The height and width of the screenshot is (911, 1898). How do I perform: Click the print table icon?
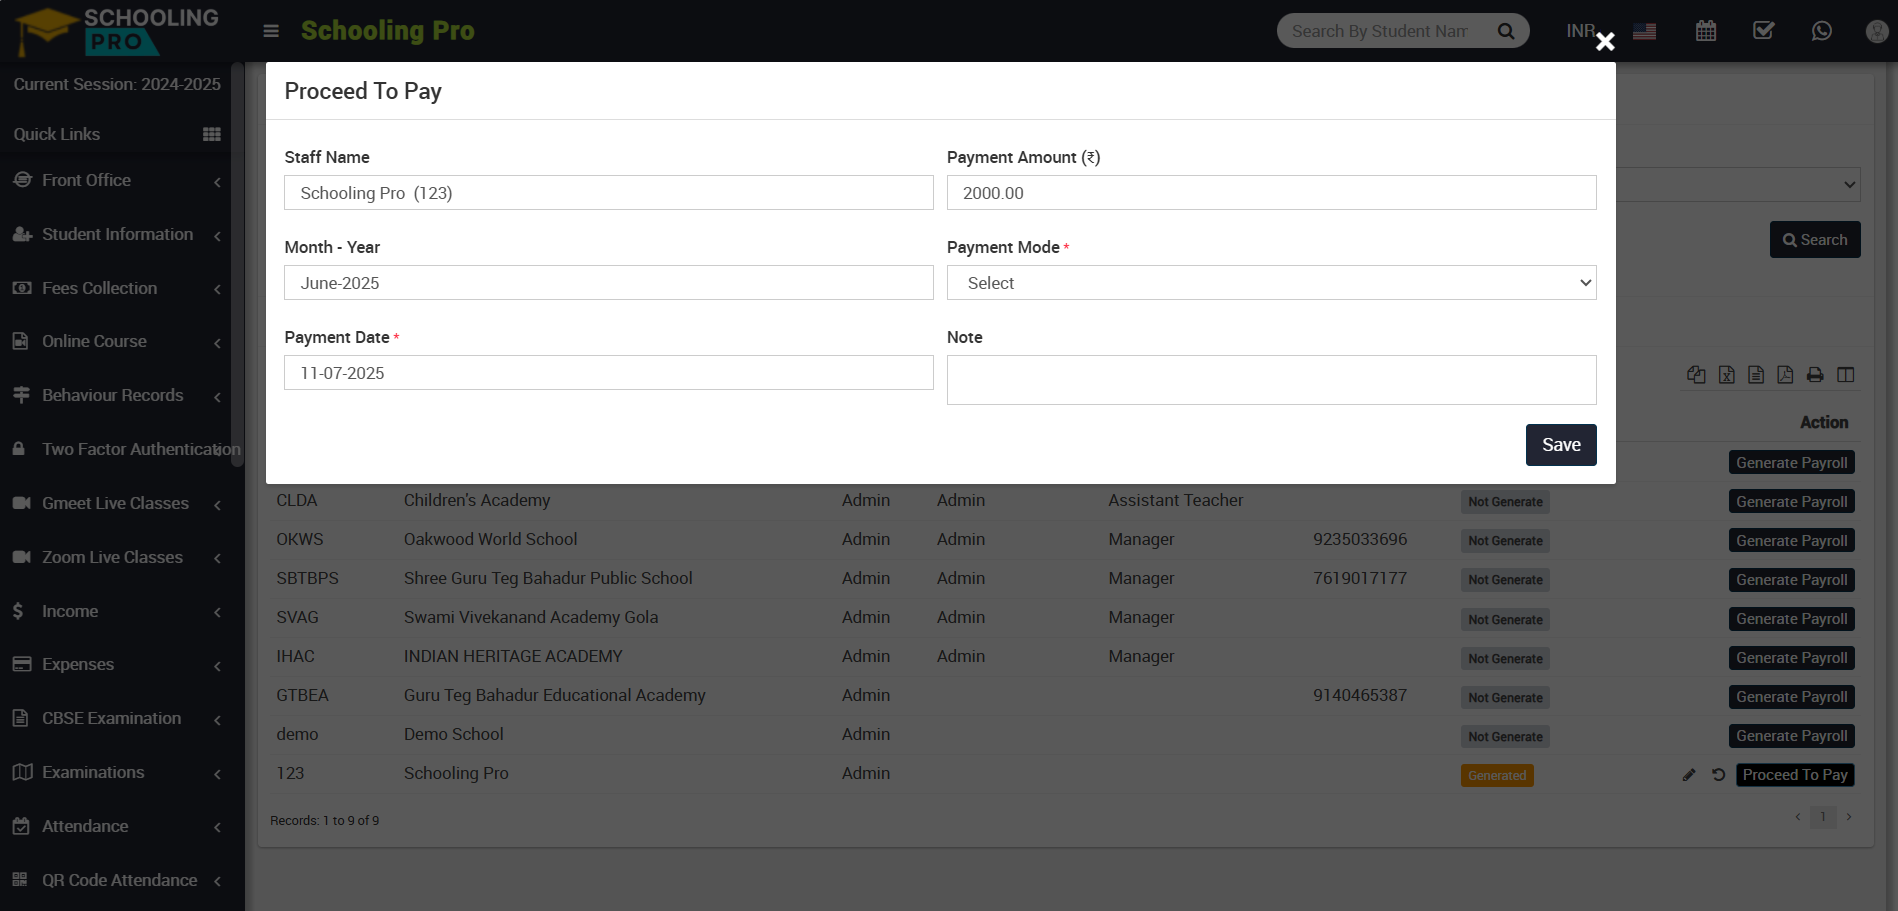coord(1815,375)
